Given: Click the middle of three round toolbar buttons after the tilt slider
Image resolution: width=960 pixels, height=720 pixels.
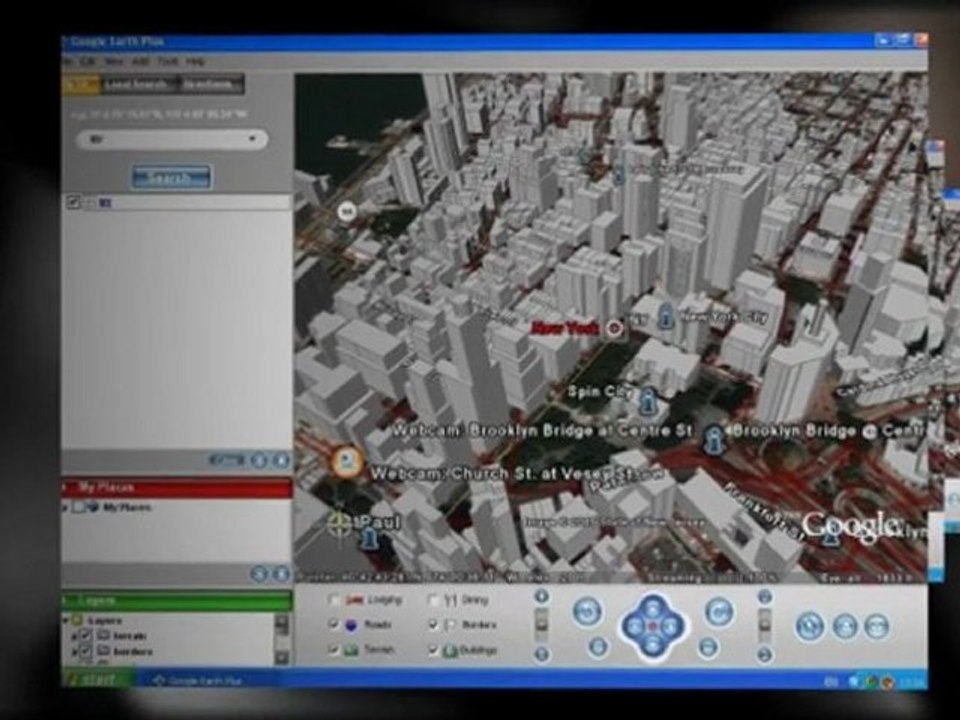Looking at the screenshot, I should click(846, 626).
